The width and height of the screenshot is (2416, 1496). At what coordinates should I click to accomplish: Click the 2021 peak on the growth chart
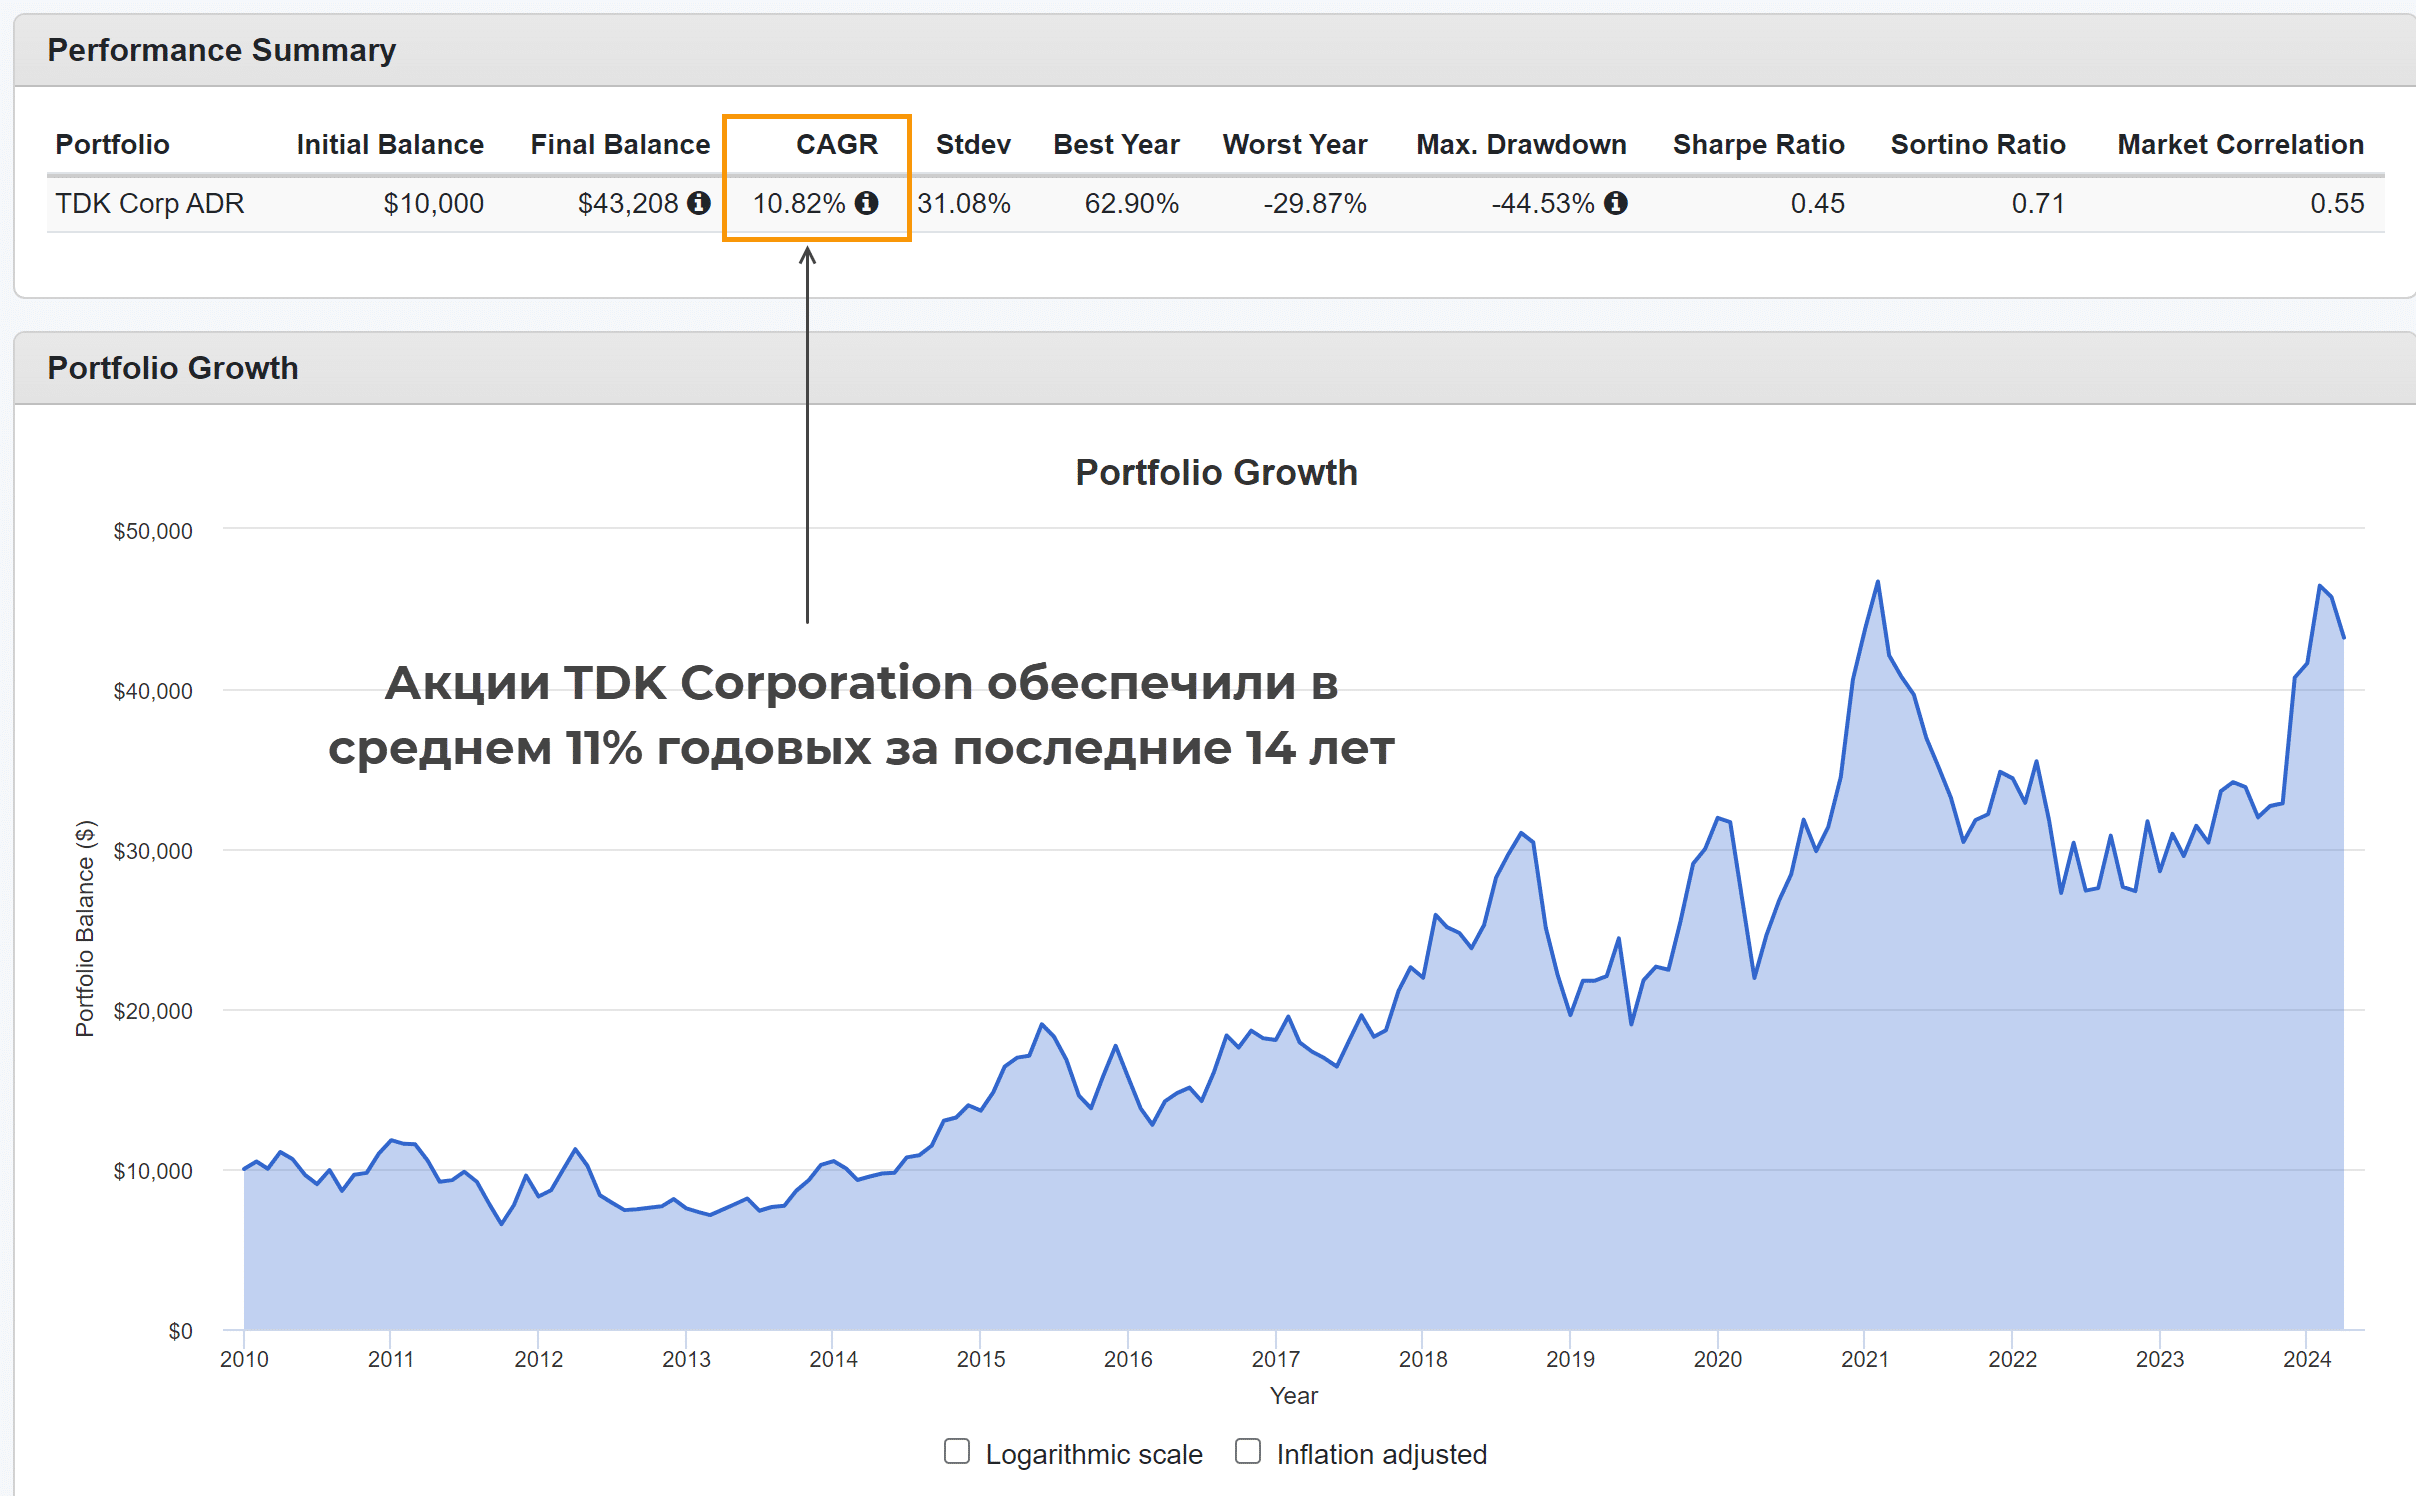pos(1877,582)
